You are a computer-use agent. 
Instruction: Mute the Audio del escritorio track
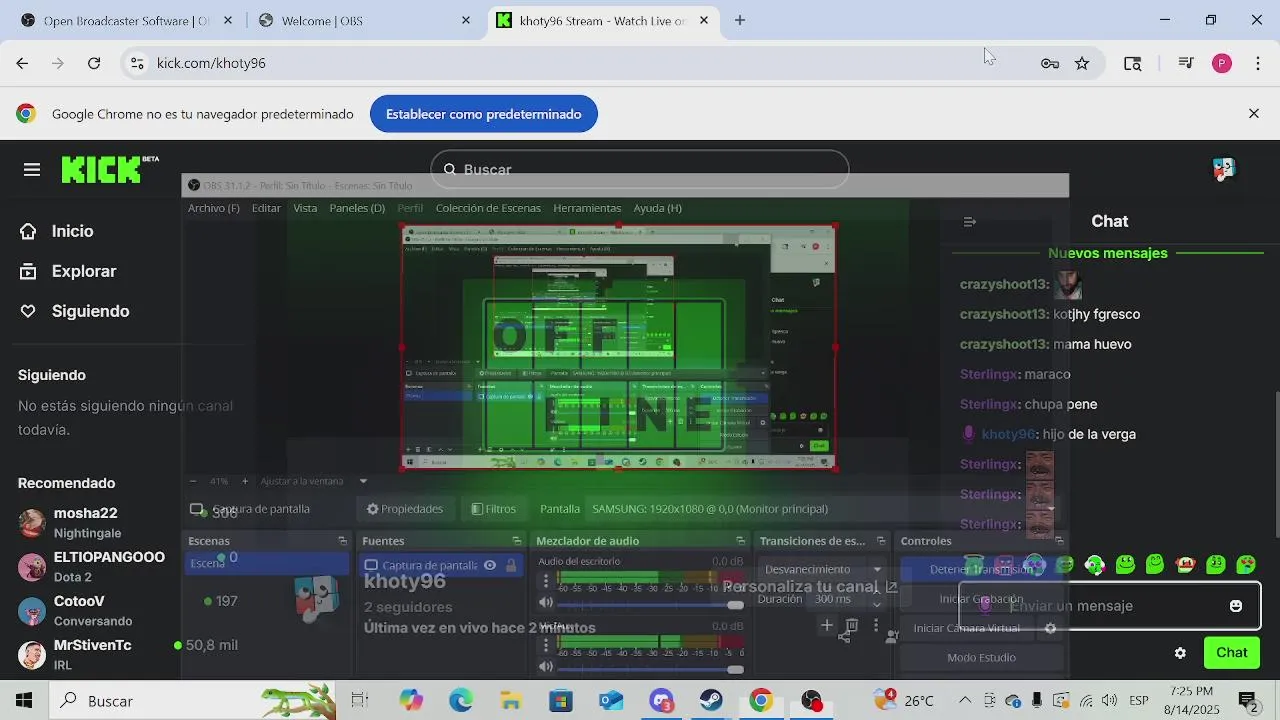[x=545, y=602]
